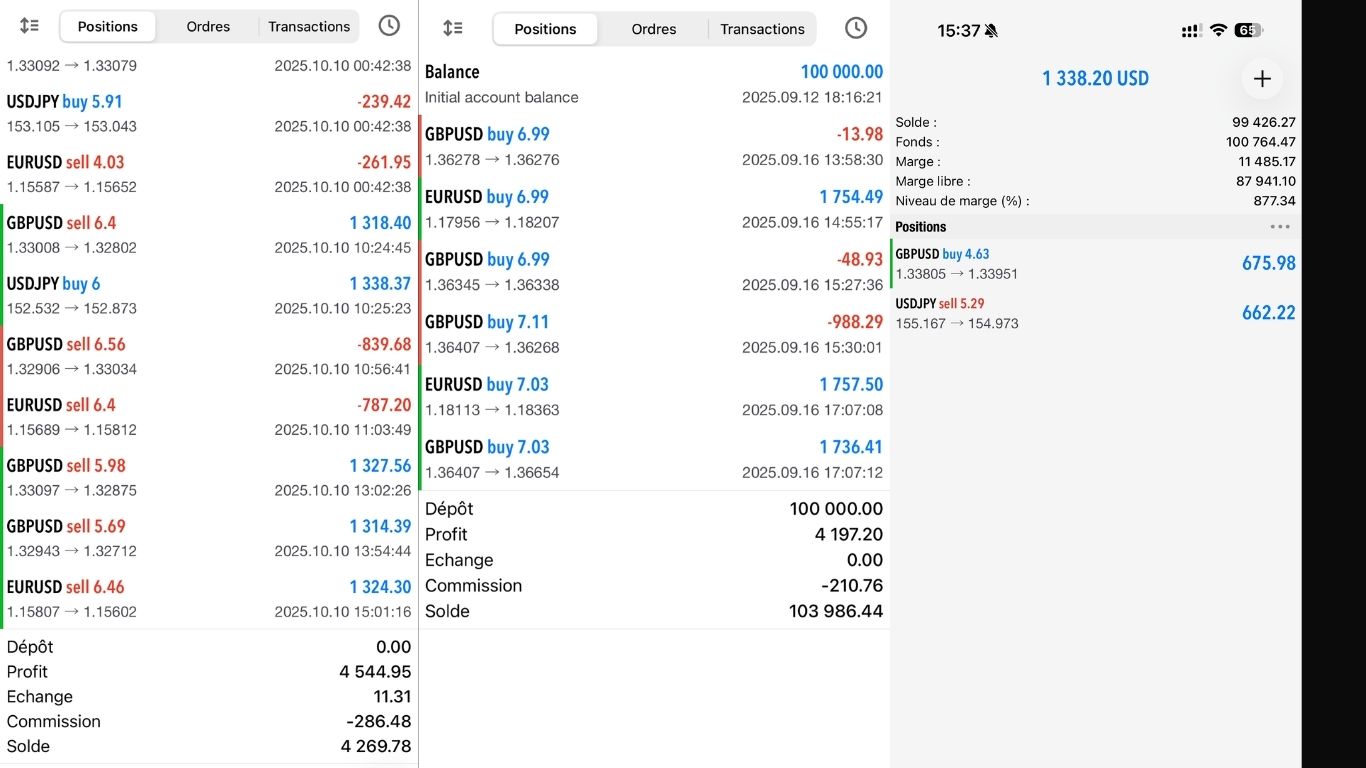This screenshot has height=768, width=1366.
Task: Open the clock history icon in middle panel
Action: 856,28
